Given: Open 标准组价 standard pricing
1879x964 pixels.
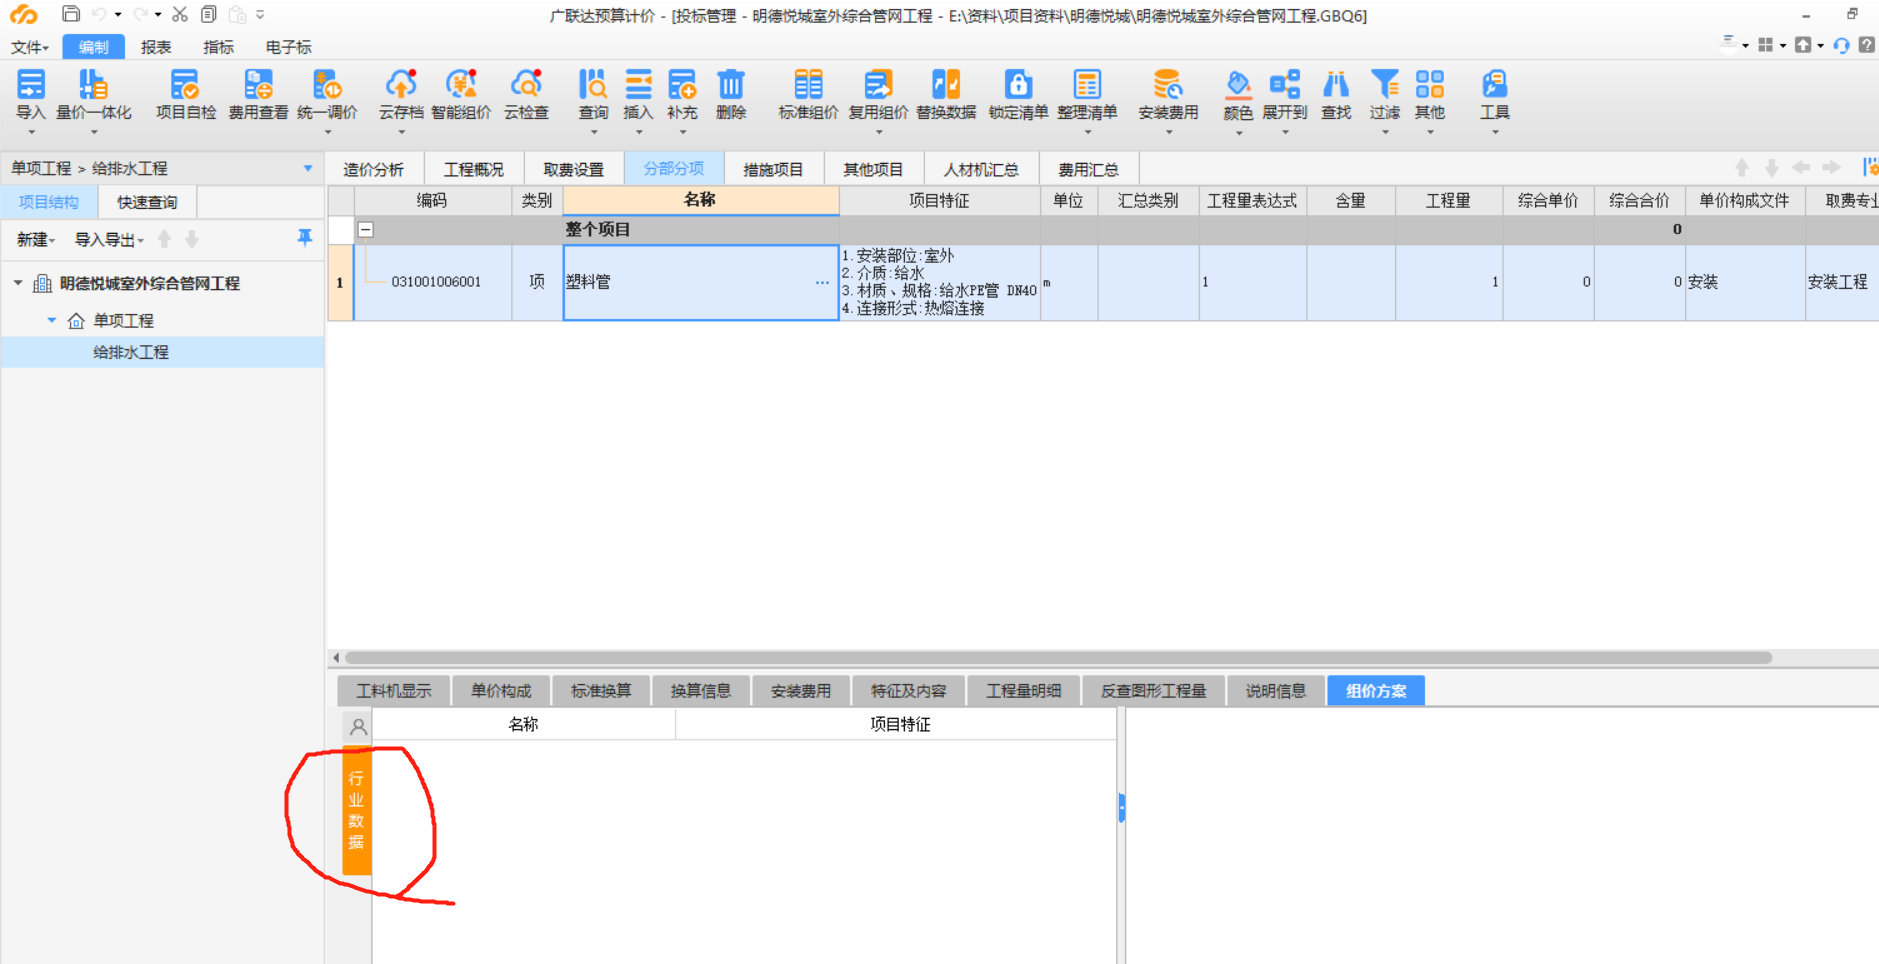Looking at the screenshot, I should click(x=808, y=95).
